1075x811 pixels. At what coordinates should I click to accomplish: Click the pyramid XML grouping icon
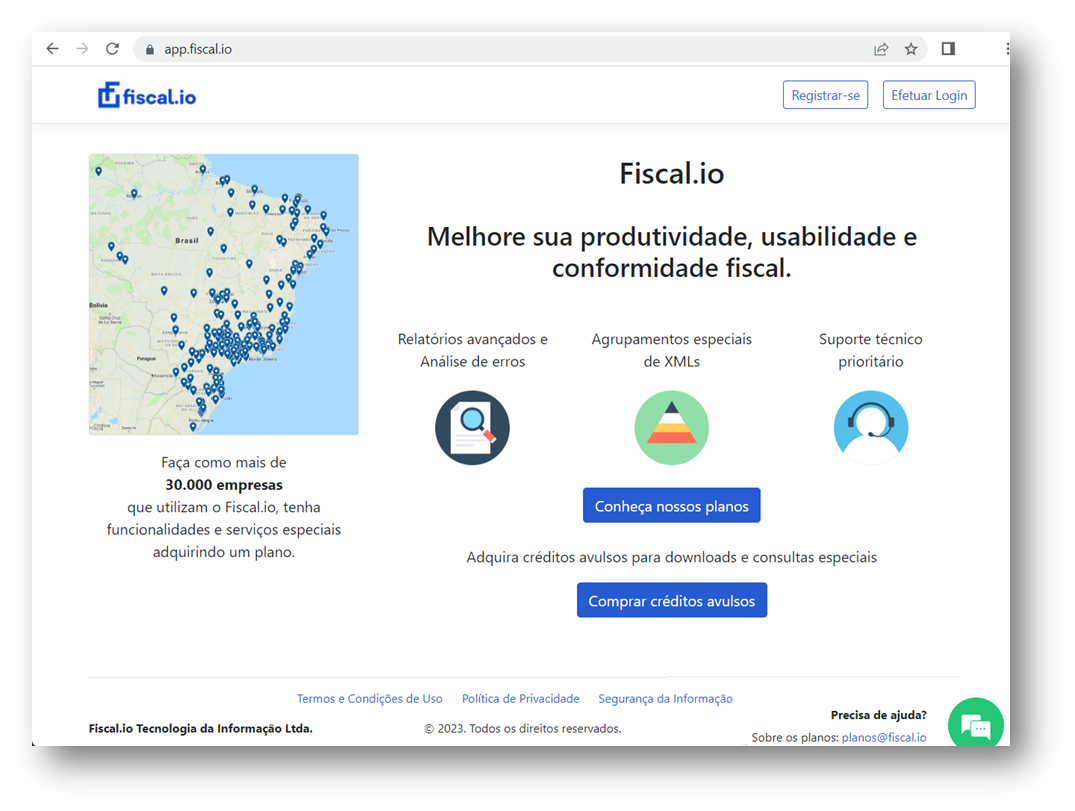pyautogui.click(x=672, y=428)
